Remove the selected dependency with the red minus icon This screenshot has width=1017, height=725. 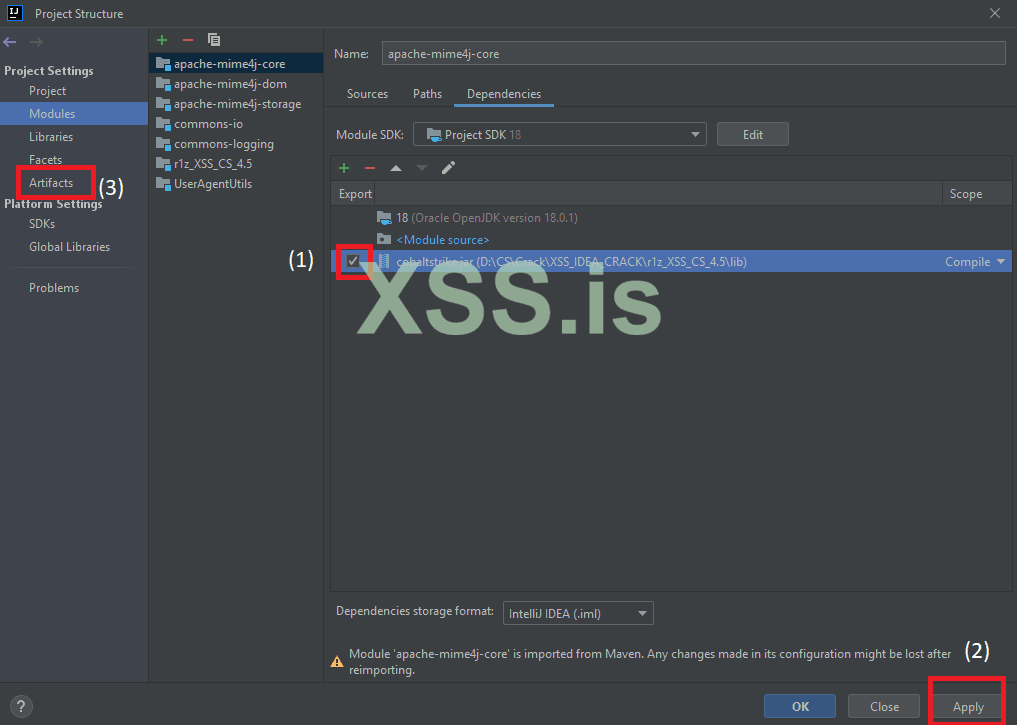(370, 168)
